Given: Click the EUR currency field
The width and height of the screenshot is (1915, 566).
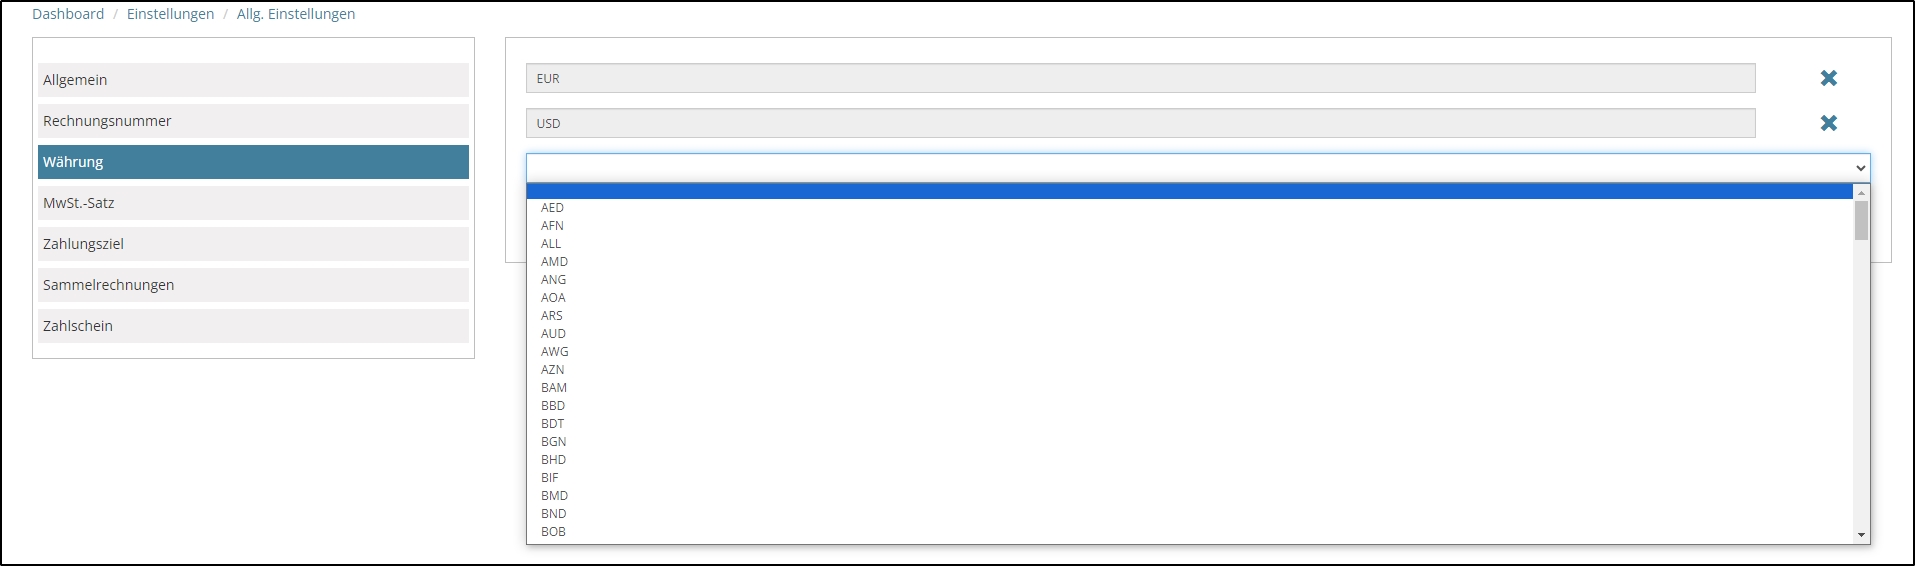Looking at the screenshot, I should click(1140, 78).
